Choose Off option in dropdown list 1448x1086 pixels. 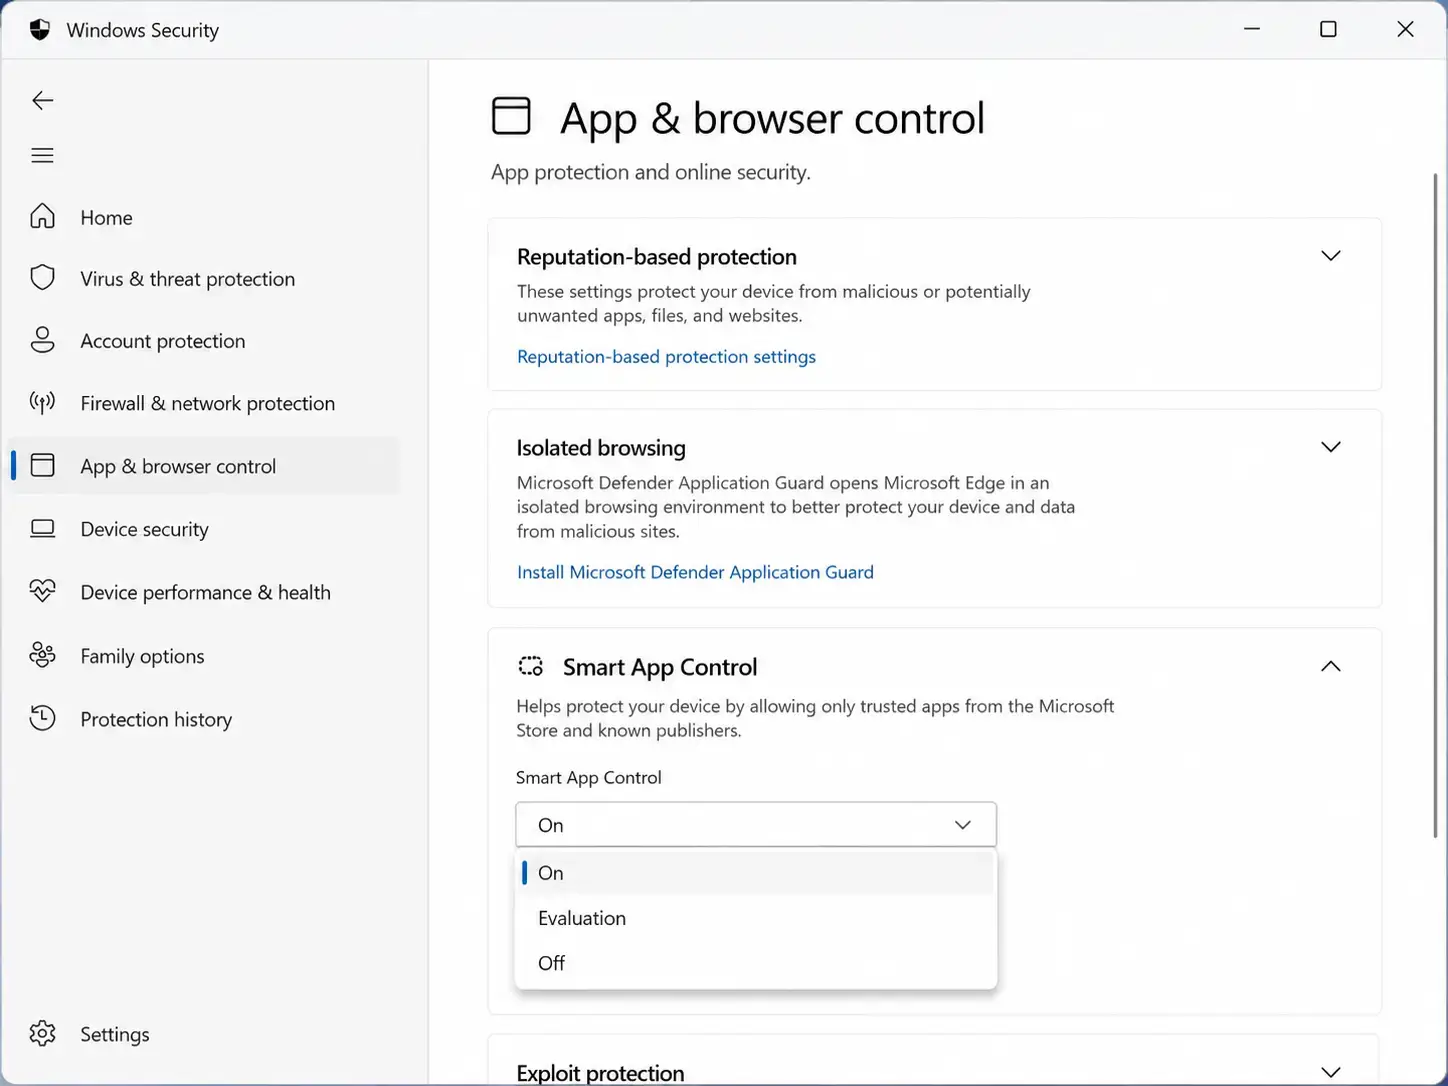coord(756,963)
